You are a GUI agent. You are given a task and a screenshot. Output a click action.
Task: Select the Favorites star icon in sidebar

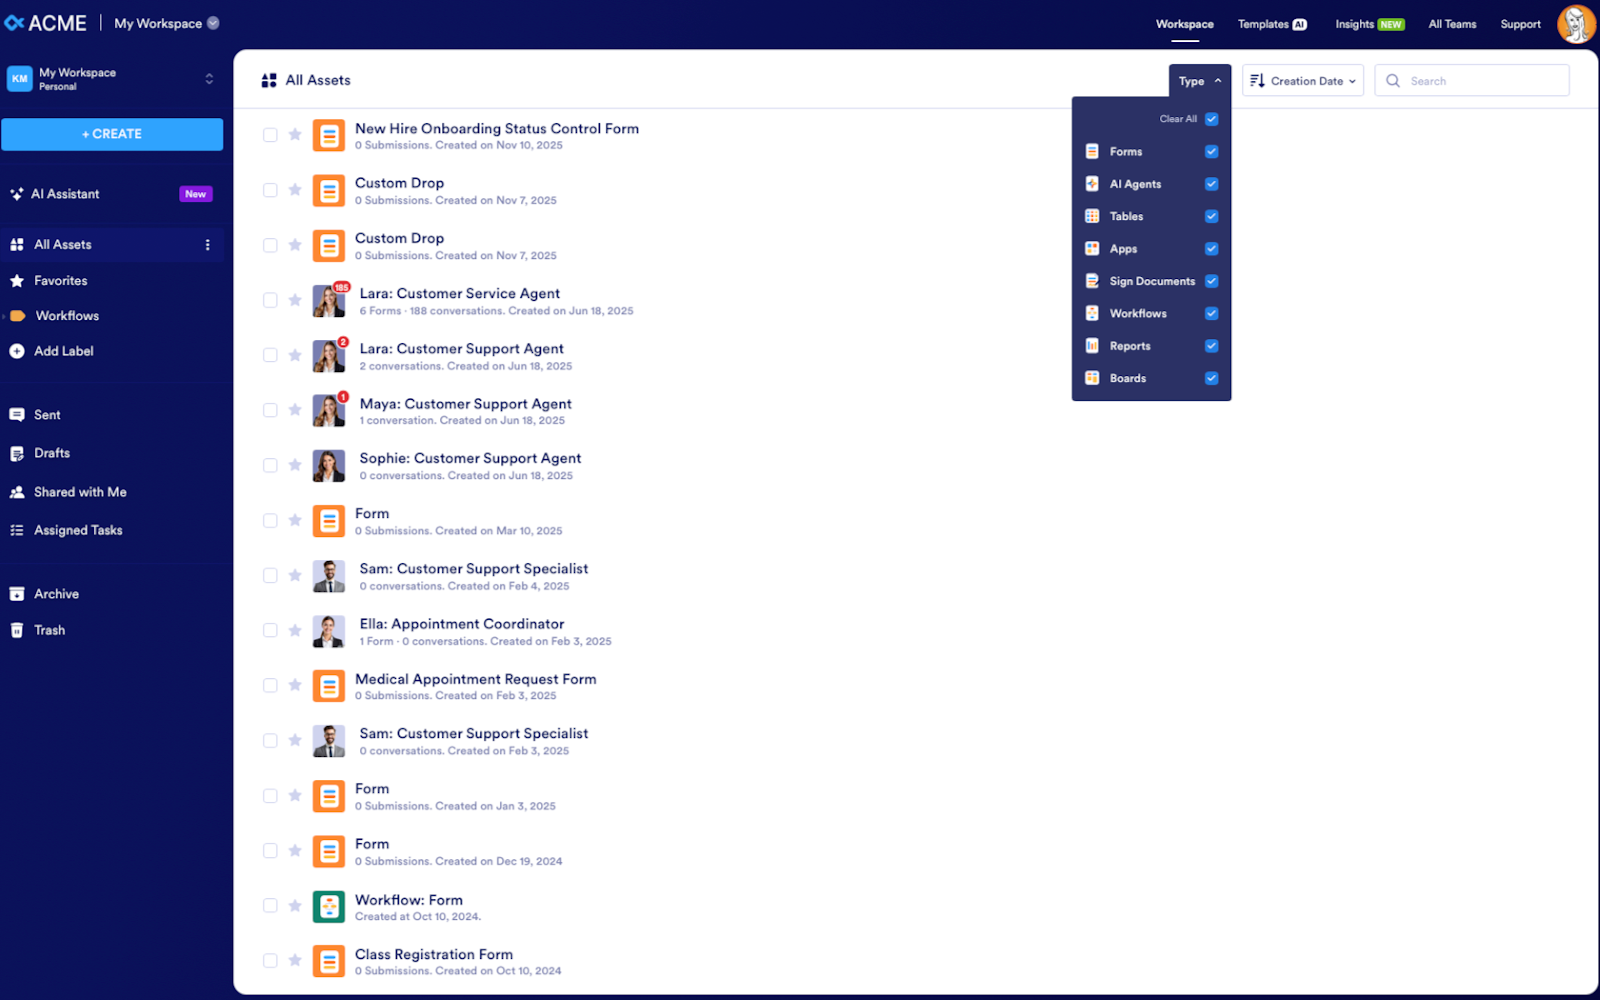pos(17,280)
